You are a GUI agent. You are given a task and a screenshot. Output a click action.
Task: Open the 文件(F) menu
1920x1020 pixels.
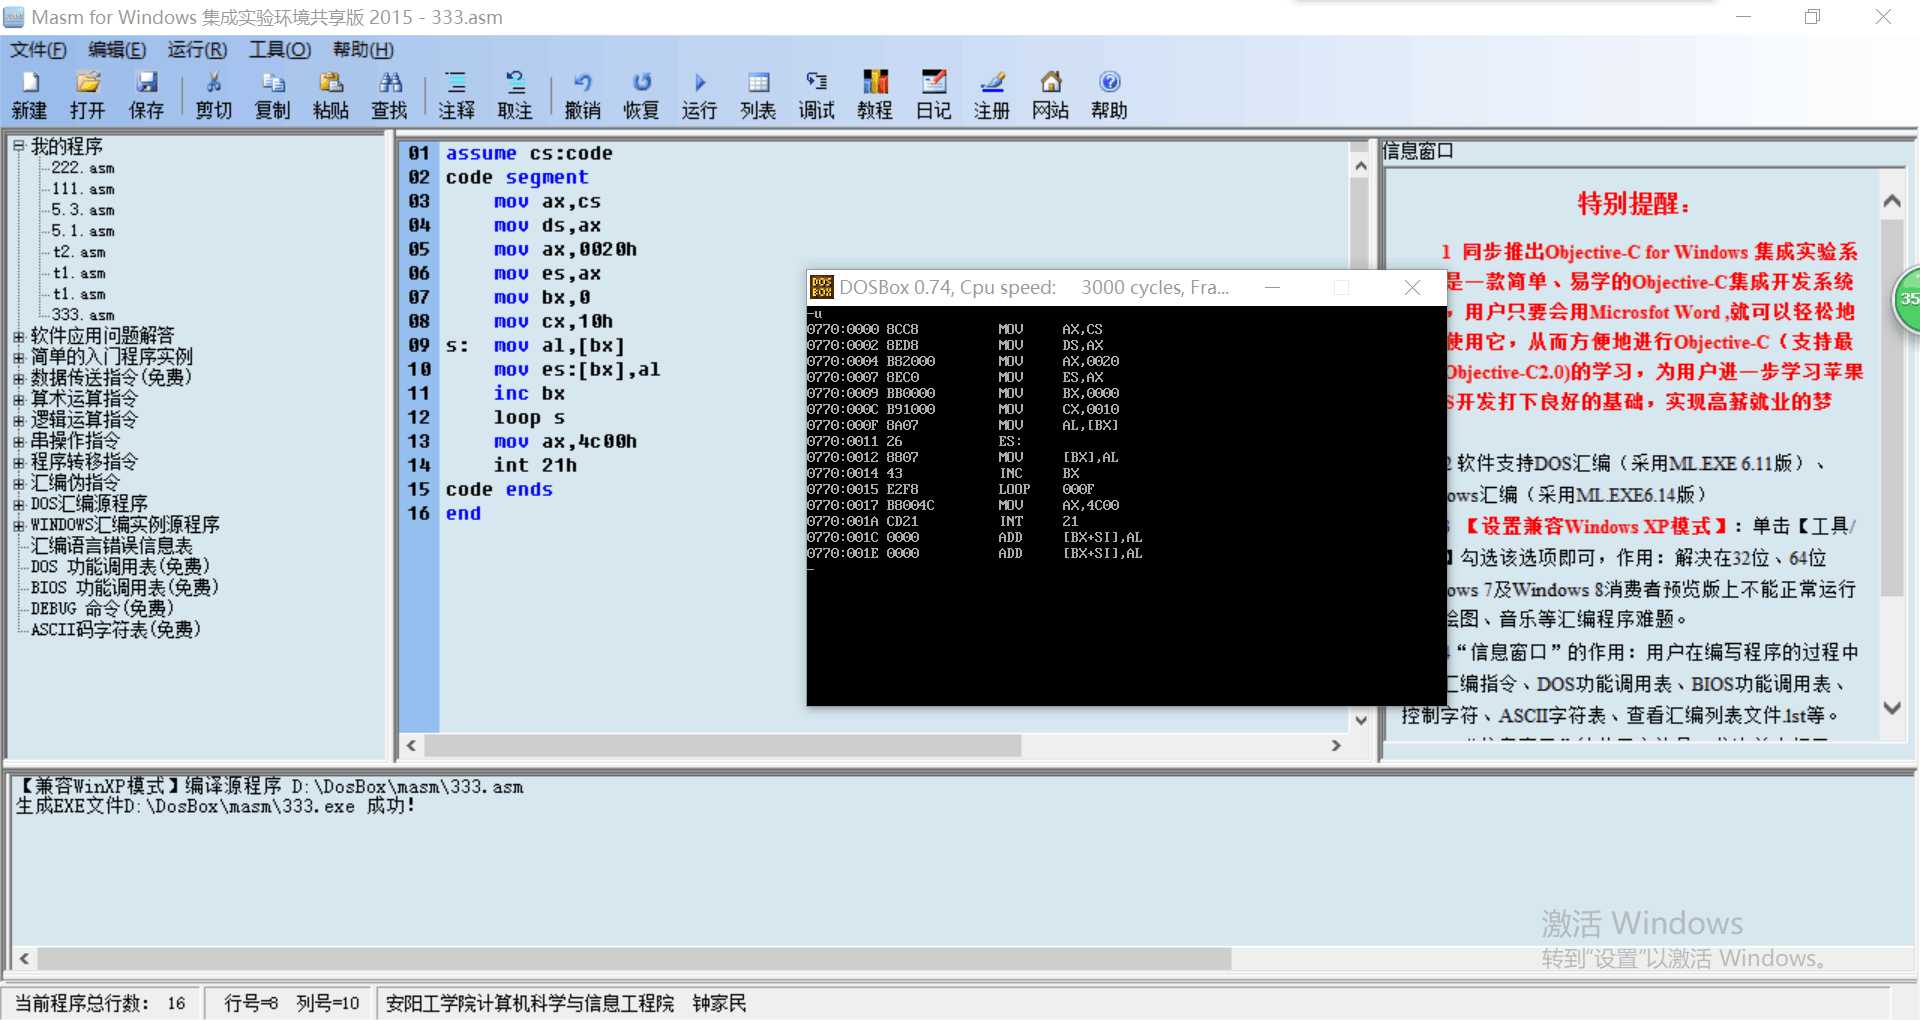click(38, 50)
